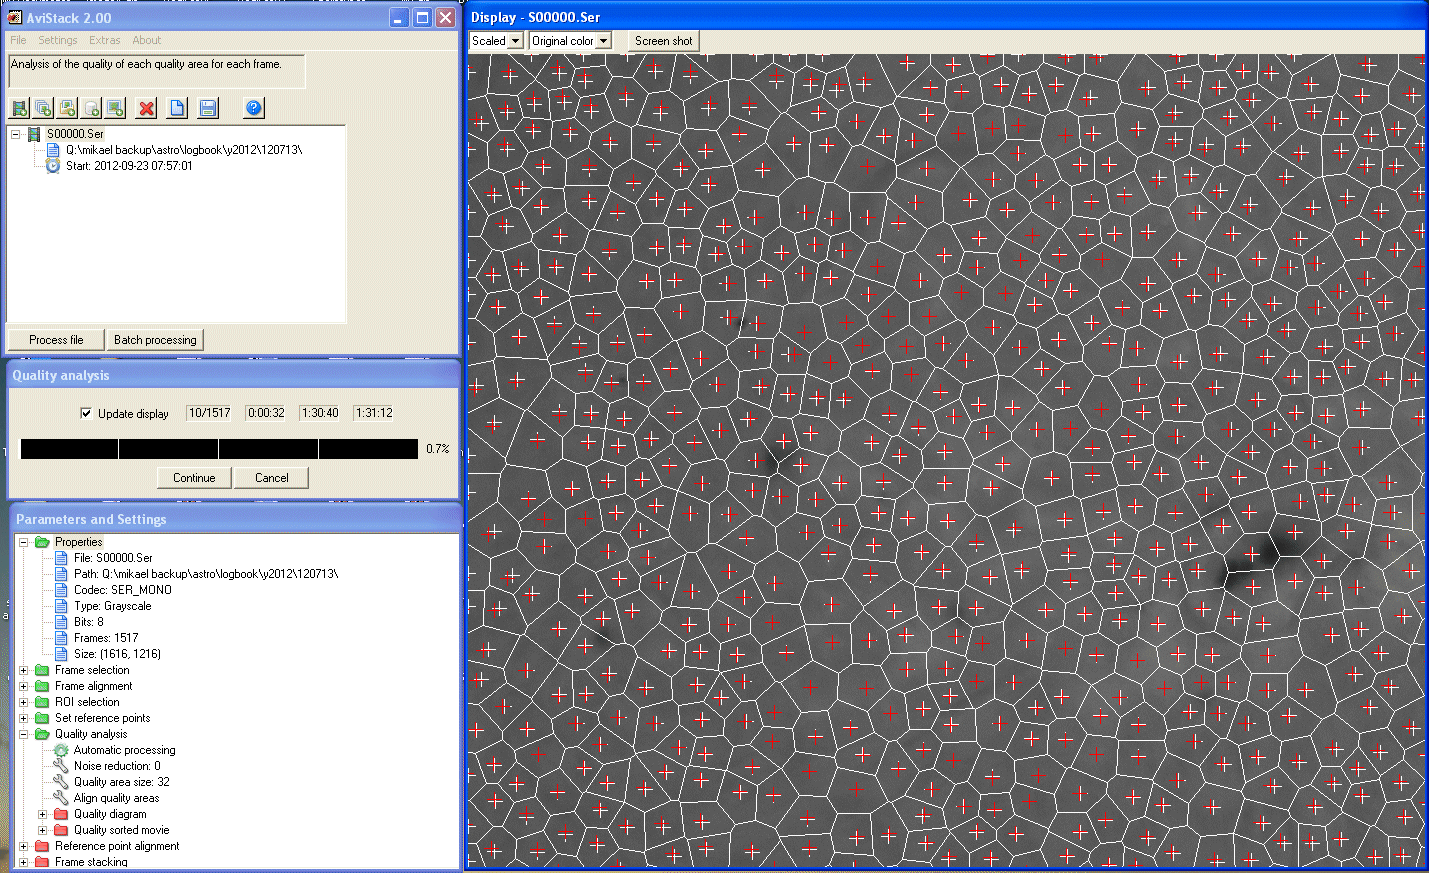This screenshot has width=1429, height=873.
Task: Click the page icon next to Codec: SER_MONO
Action: (x=61, y=590)
